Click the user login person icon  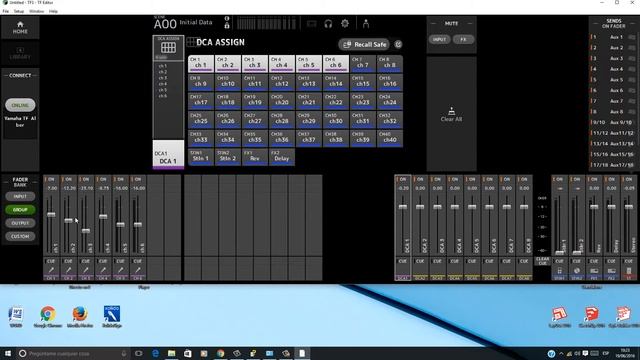click(x=366, y=24)
